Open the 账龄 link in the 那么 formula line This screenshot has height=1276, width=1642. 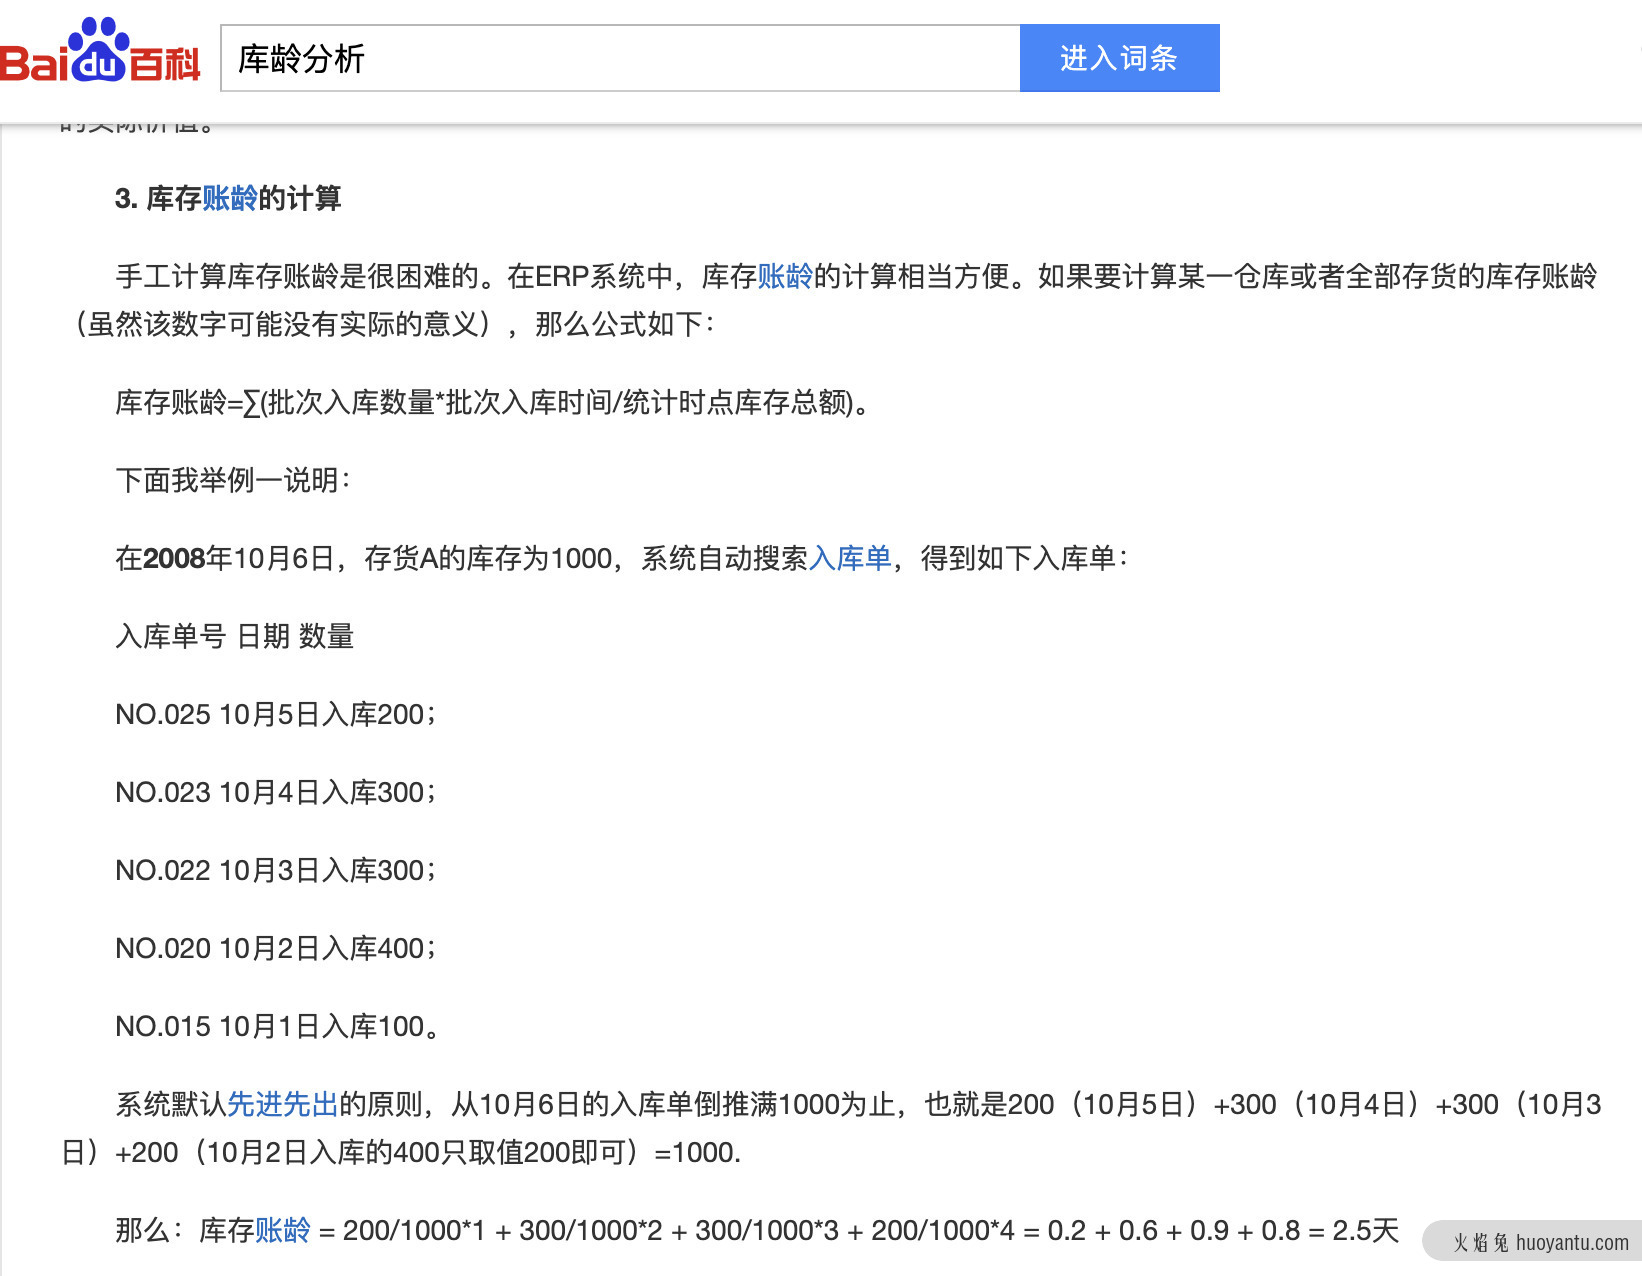(x=283, y=1230)
